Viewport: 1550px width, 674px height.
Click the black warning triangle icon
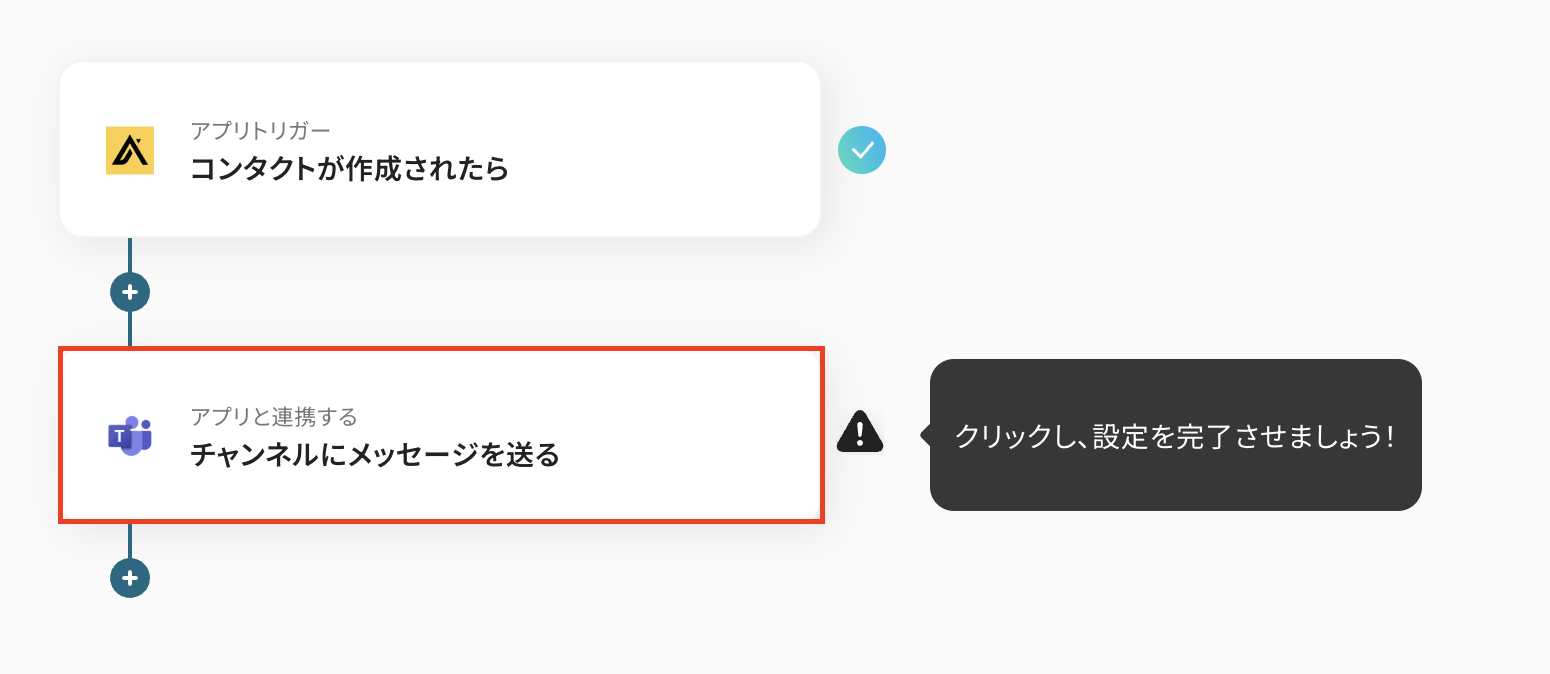point(860,432)
